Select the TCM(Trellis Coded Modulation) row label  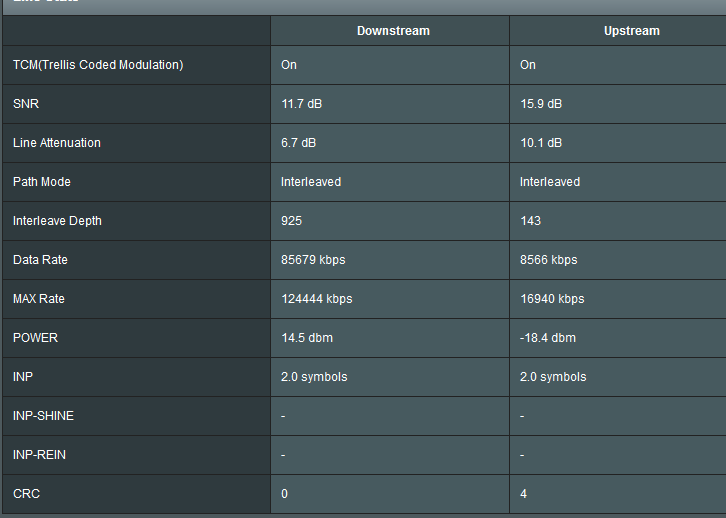tap(98, 65)
